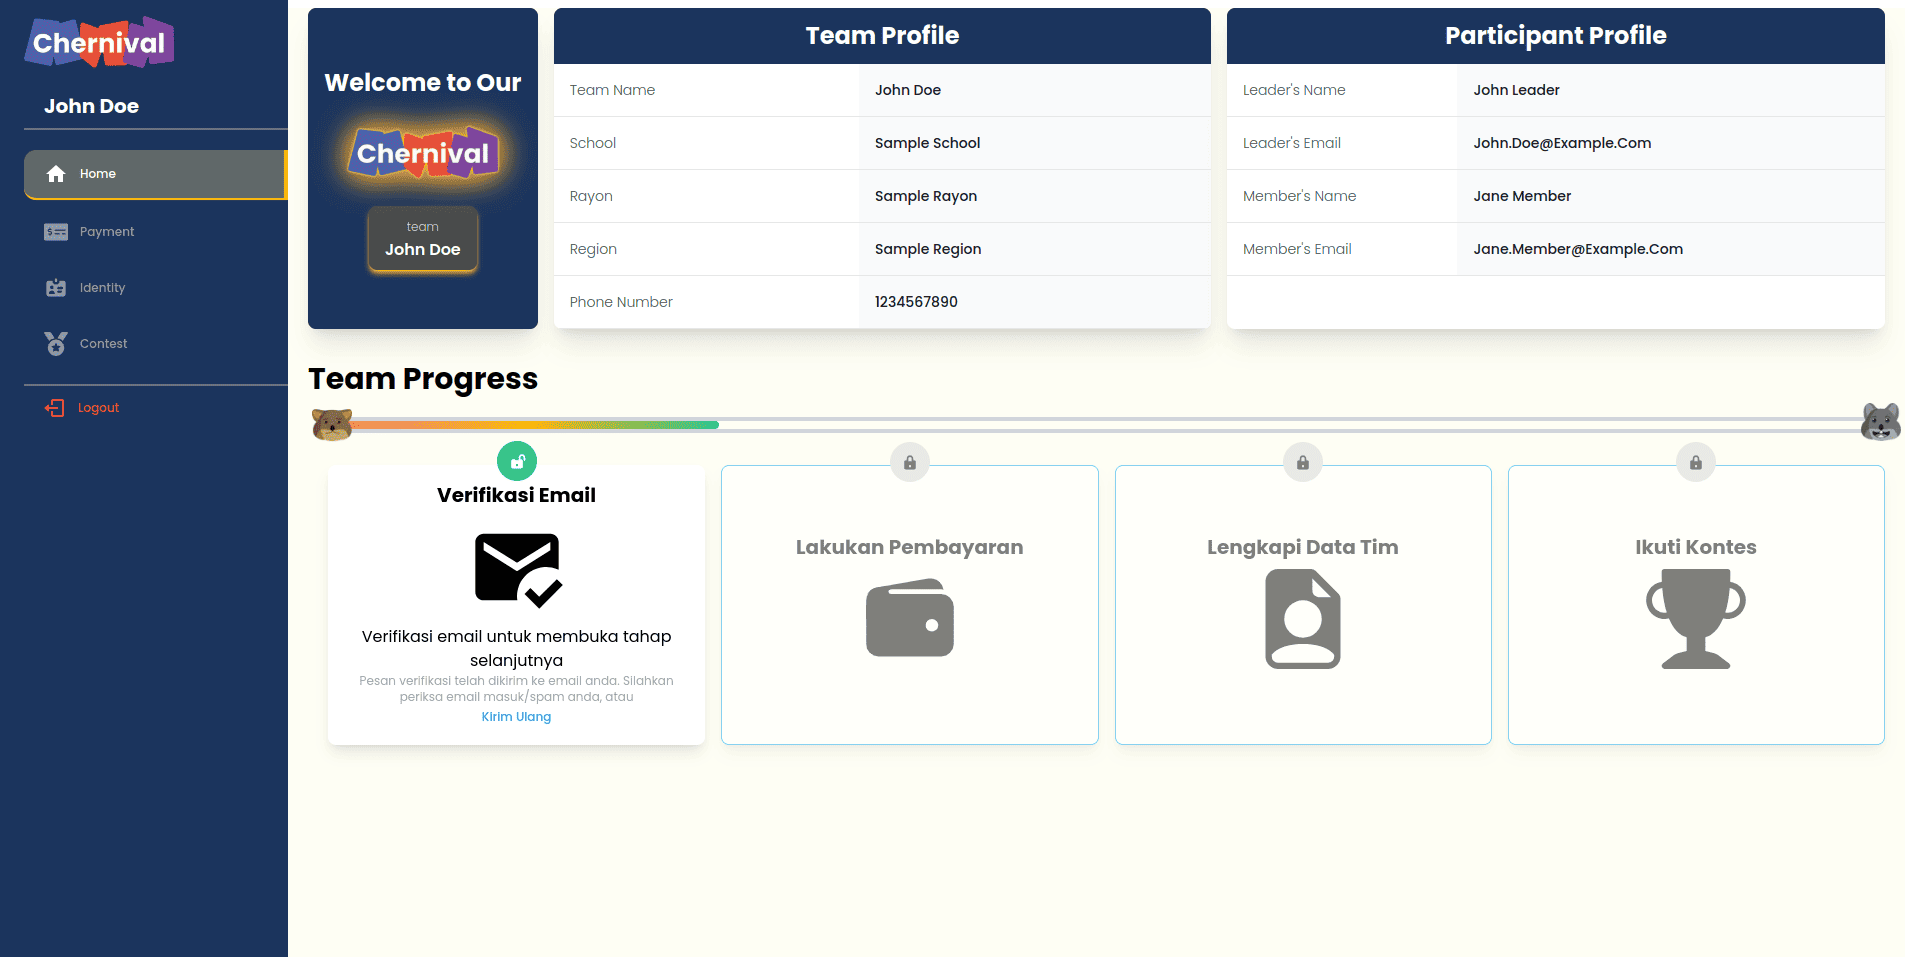Click the Member's Name label

[x=1299, y=196]
